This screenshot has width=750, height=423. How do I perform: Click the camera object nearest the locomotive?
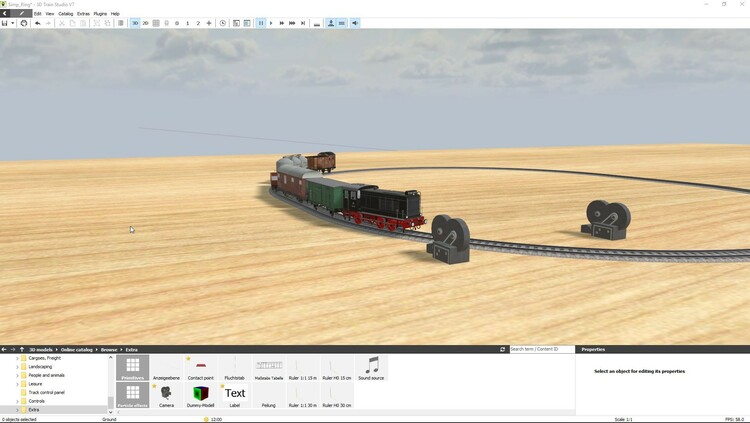[x=449, y=239]
